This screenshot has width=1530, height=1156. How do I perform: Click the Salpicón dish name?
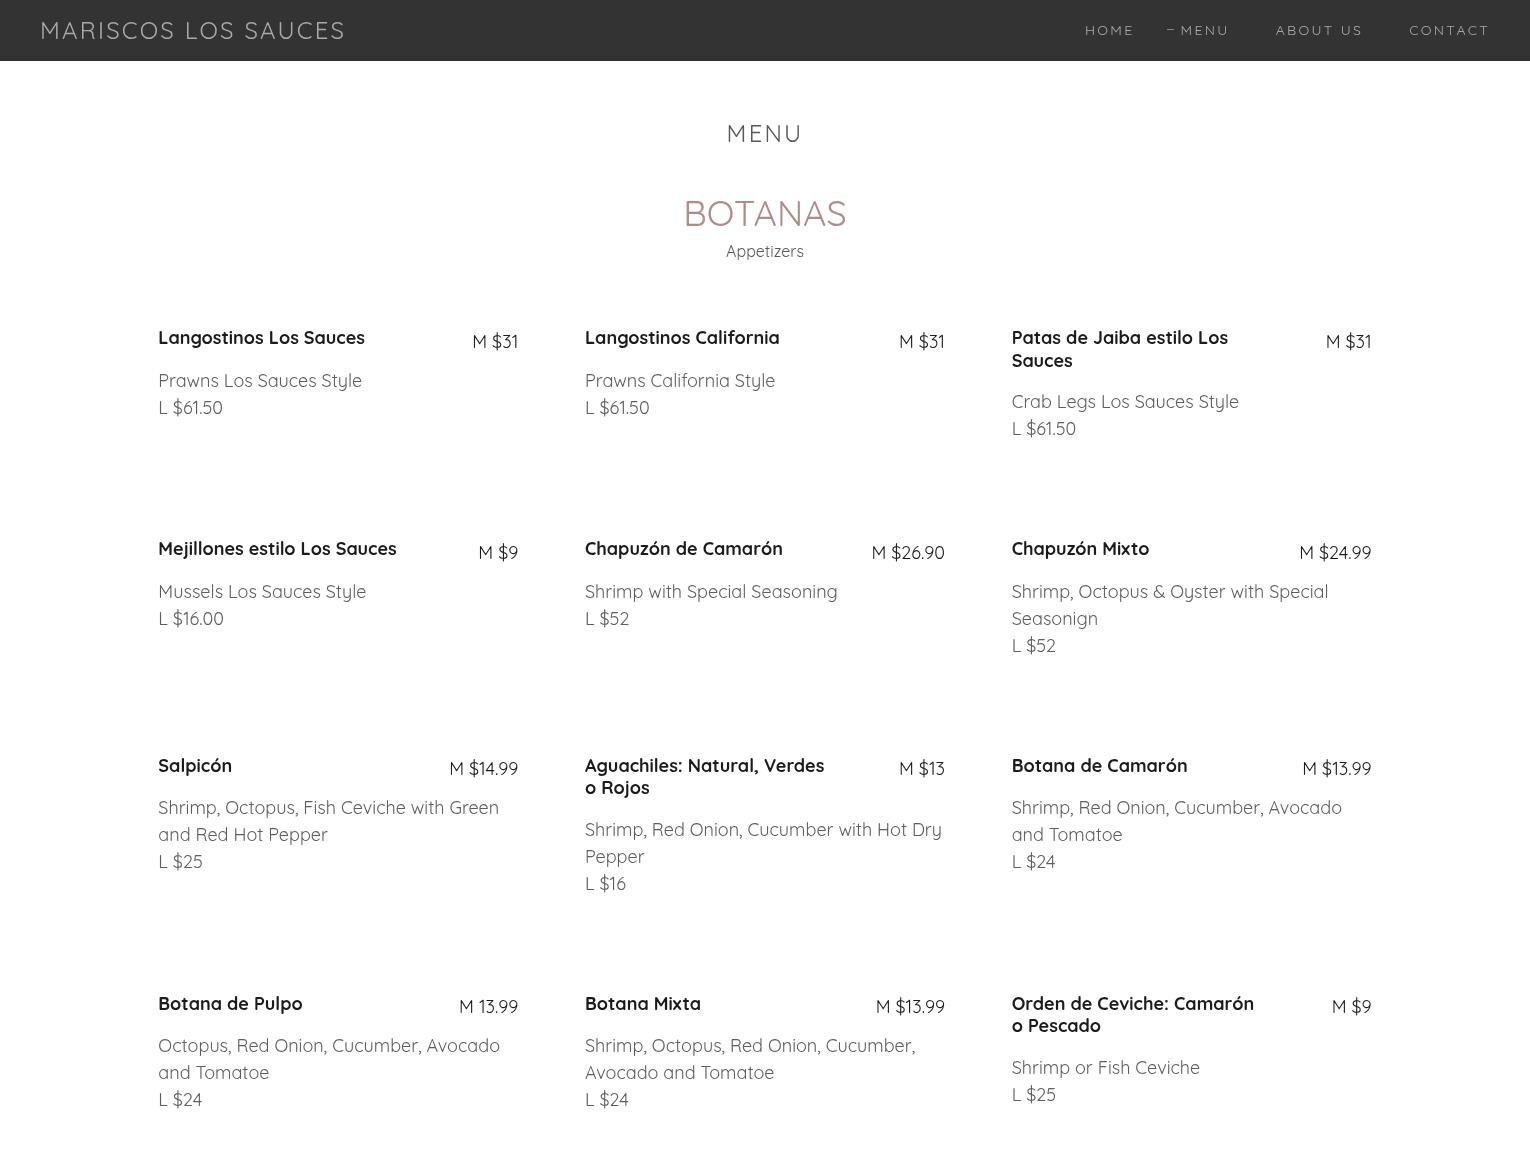click(x=195, y=766)
